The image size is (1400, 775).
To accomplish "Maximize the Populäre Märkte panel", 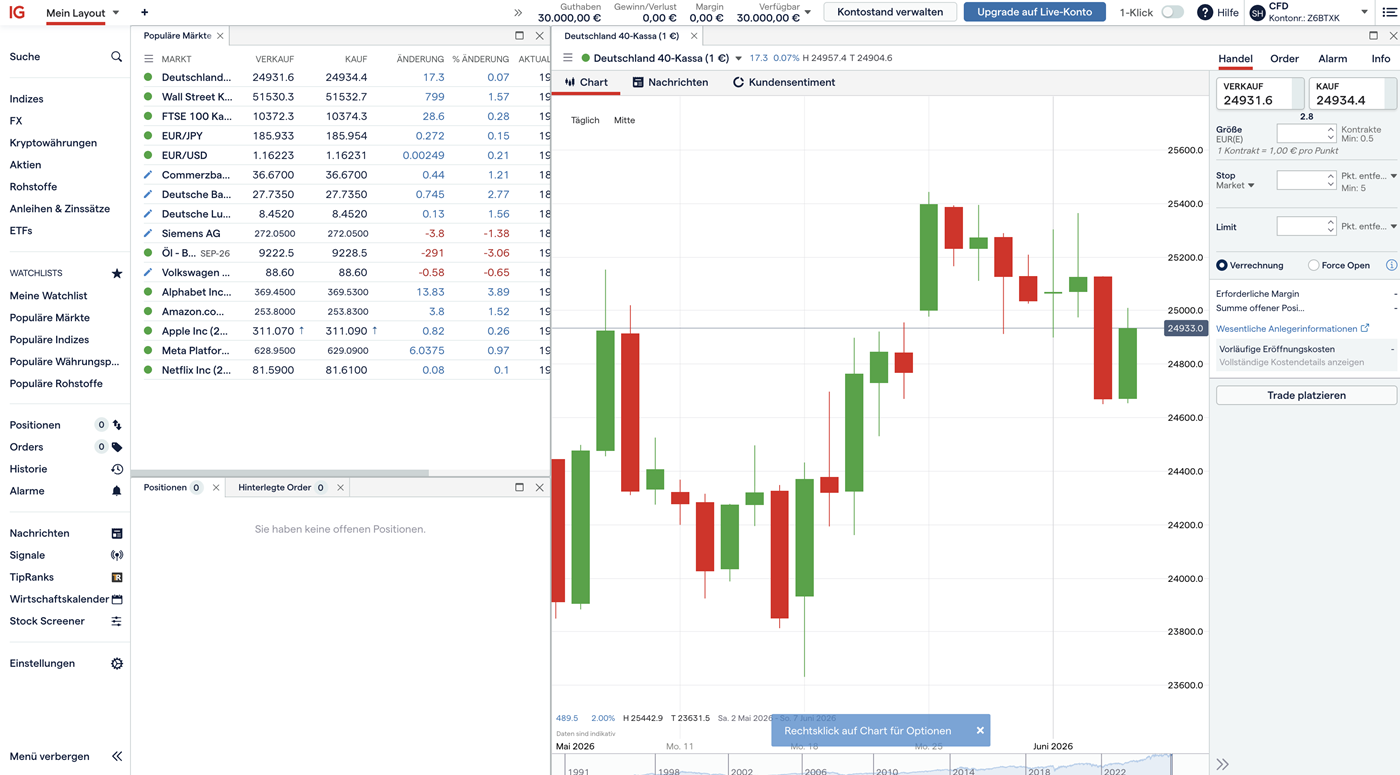I will pos(520,36).
